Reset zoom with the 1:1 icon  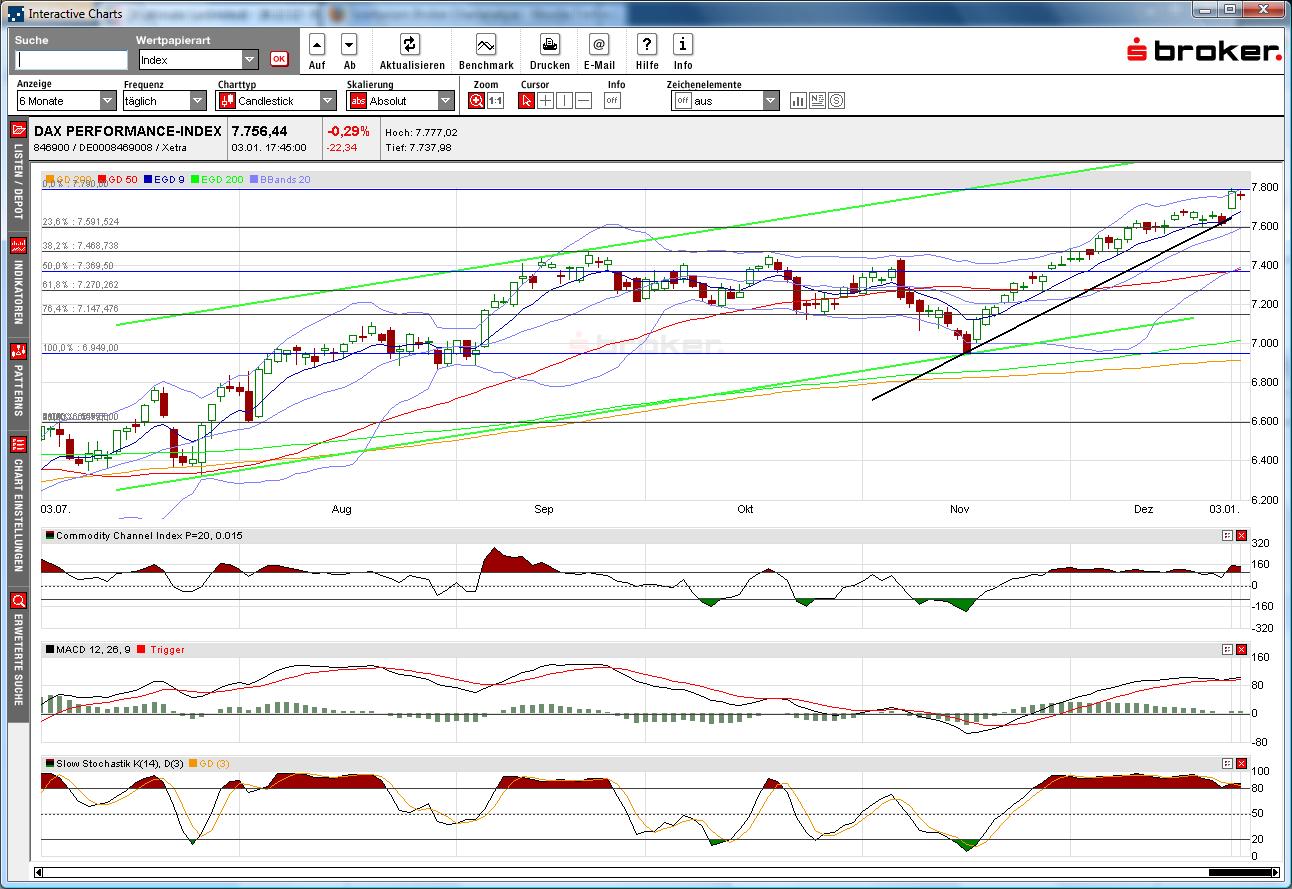(495, 101)
